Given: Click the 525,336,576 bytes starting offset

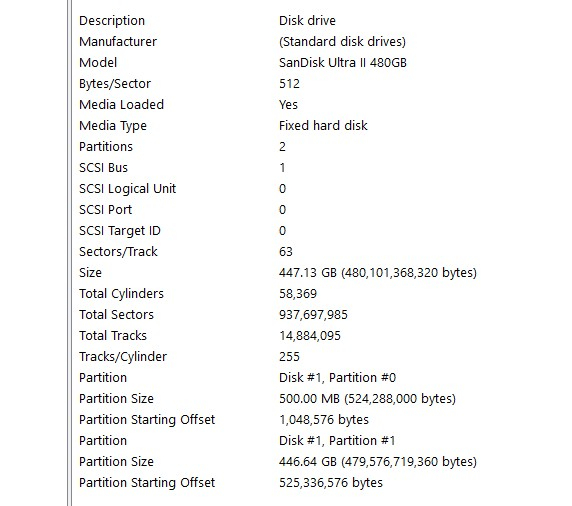Looking at the screenshot, I should (x=331, y=483).
